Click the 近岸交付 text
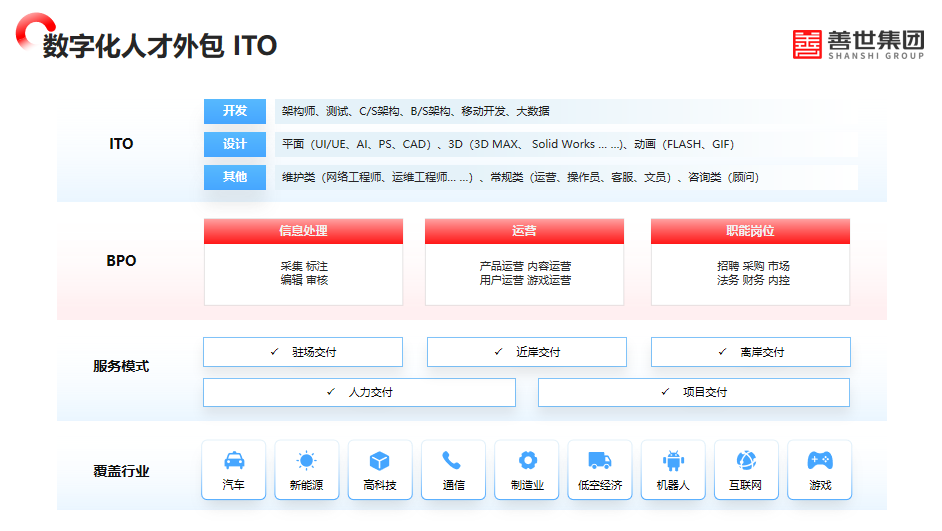The height and width of the screenshot is (531, 942). point(538,353)
